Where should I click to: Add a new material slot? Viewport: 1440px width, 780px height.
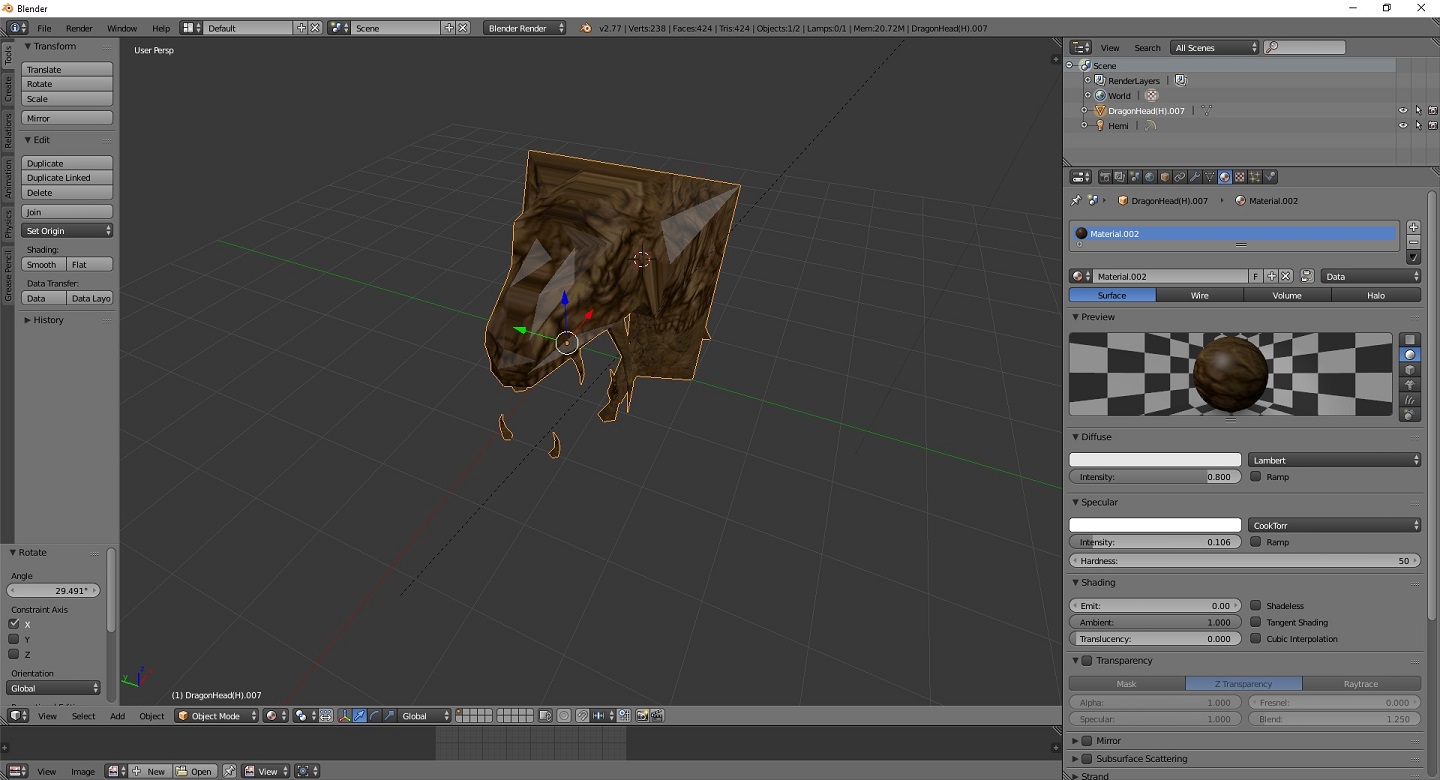(1413, 227)
